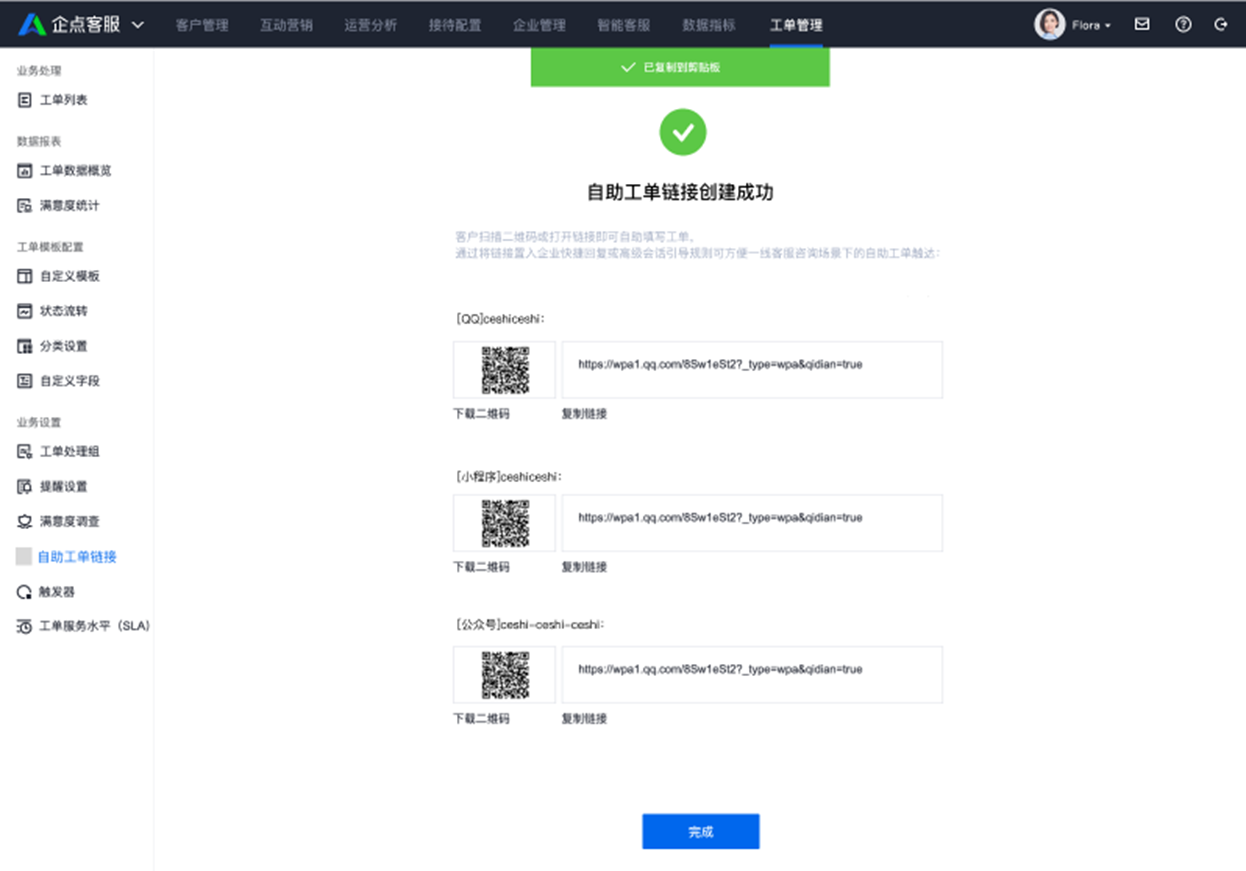Image resolution: width=1246 pixels, height=871 pixels.
Task: Open 触发器 page
Action: [x=57, y=592]
